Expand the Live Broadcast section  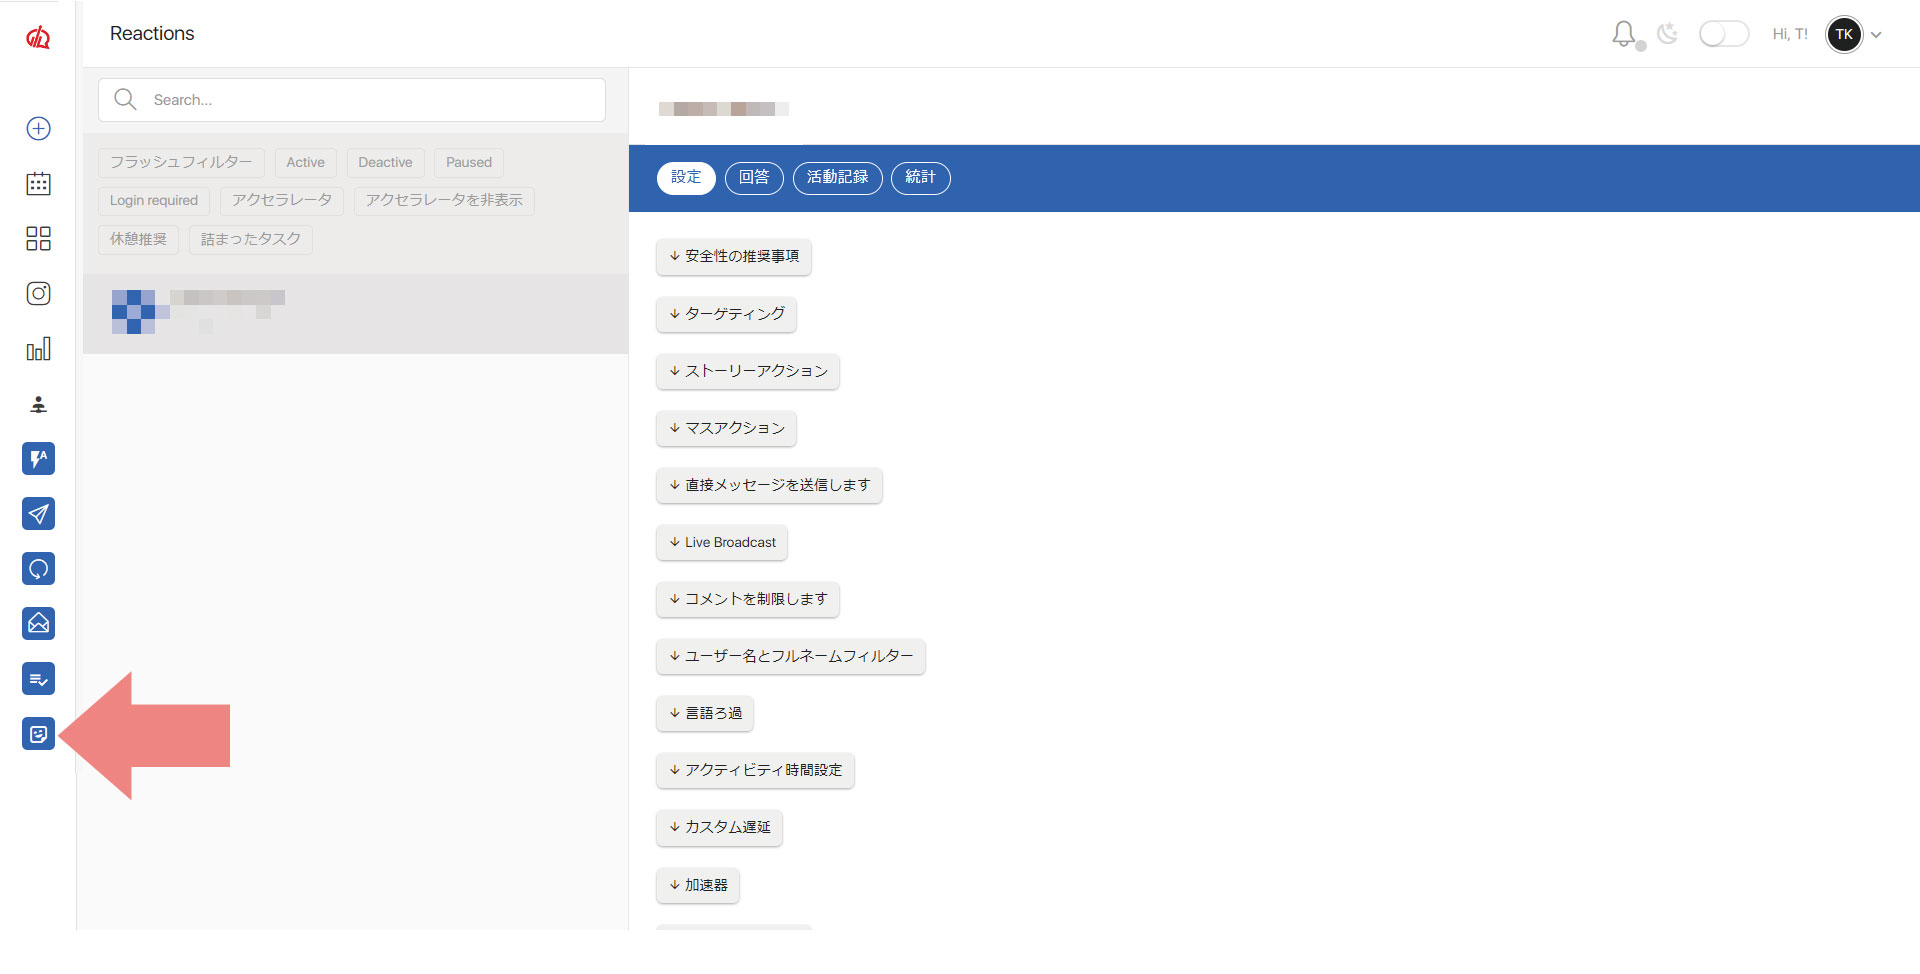tap(722, 542)
